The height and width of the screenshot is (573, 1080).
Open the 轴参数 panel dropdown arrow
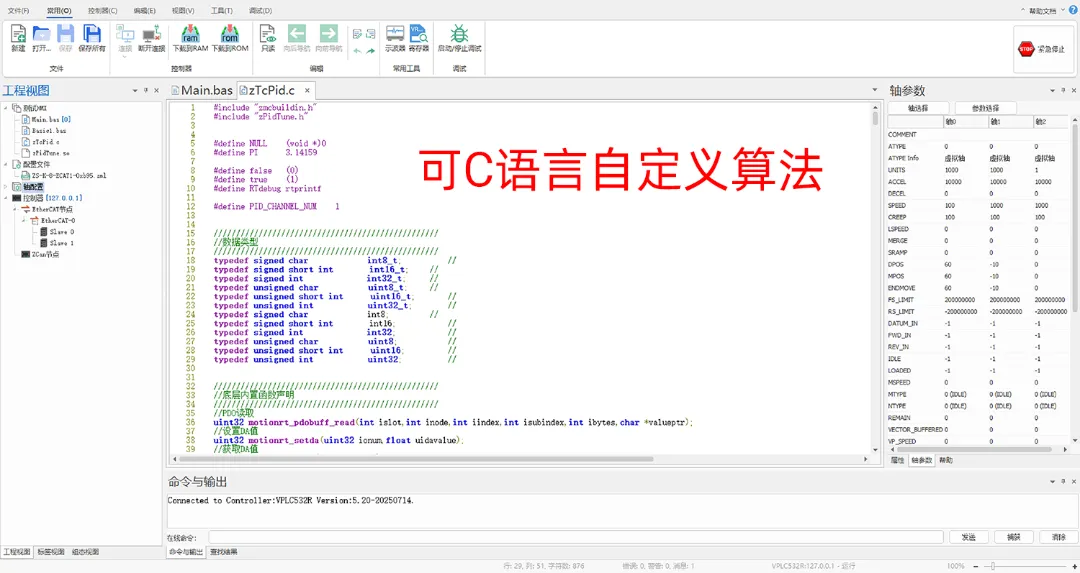coord(1052,90)
